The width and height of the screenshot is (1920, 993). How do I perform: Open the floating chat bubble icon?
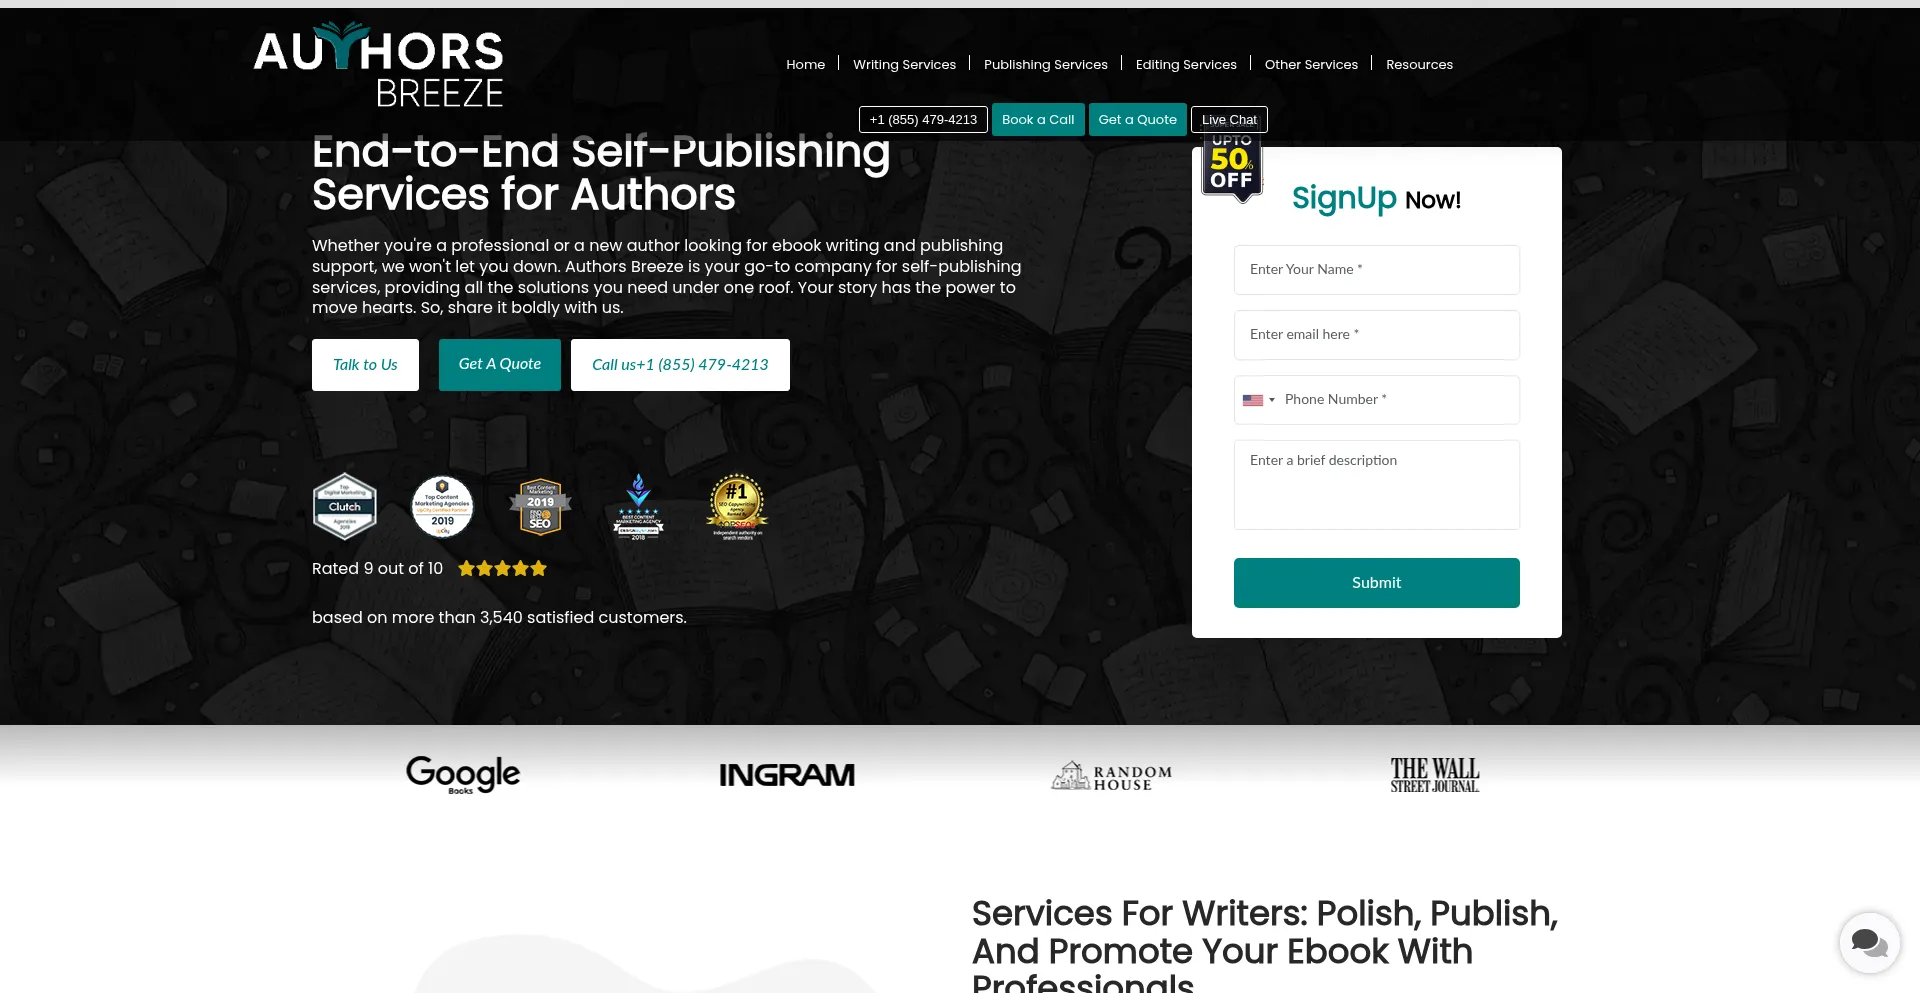click(1869, 942)
